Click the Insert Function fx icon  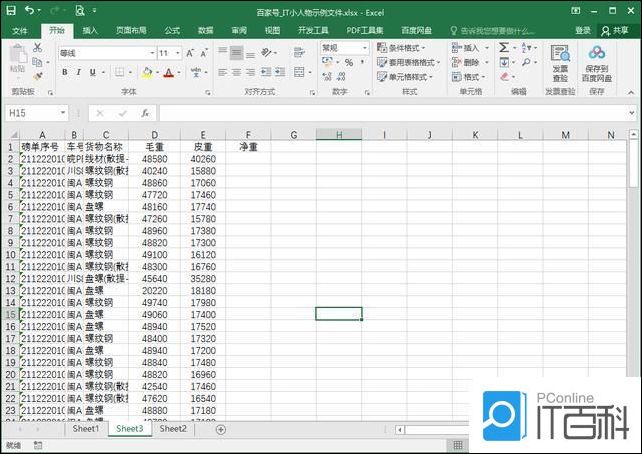[145, 113]
